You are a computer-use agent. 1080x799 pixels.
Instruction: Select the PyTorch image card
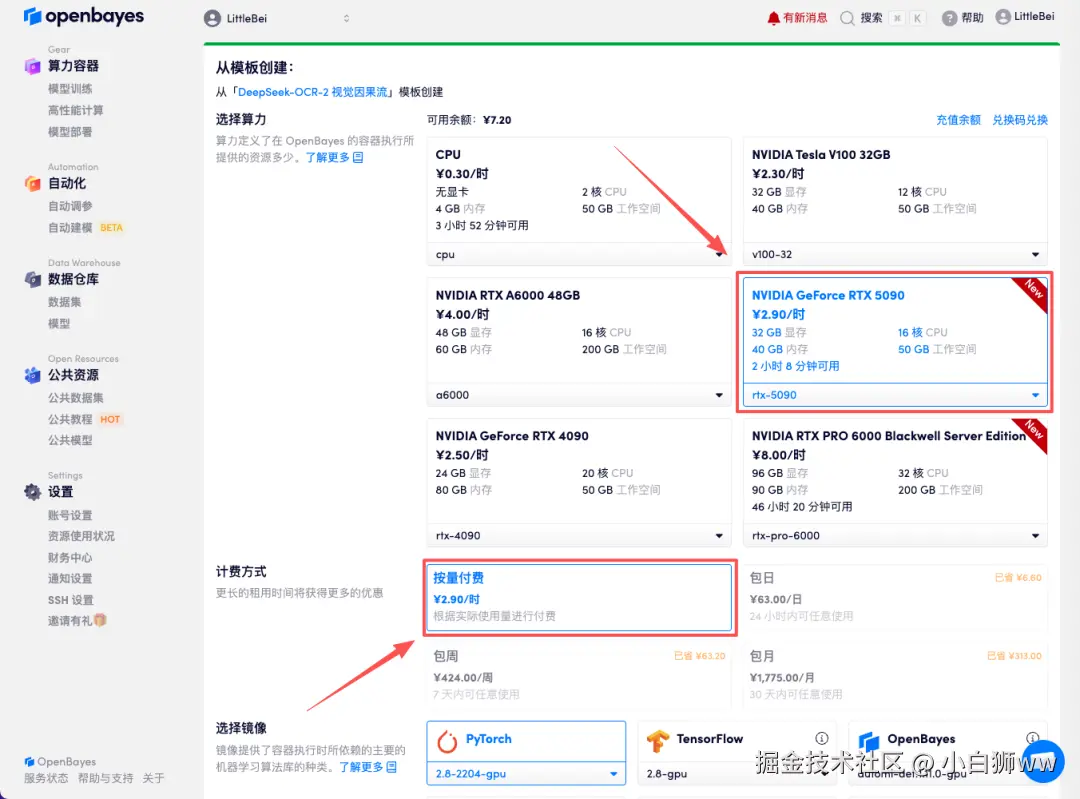526,753
